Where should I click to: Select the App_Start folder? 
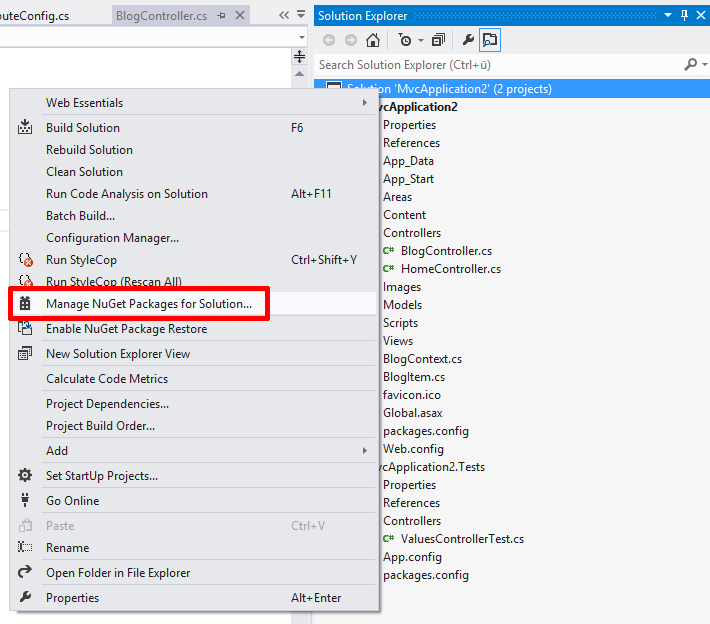(x=408, y=179)
